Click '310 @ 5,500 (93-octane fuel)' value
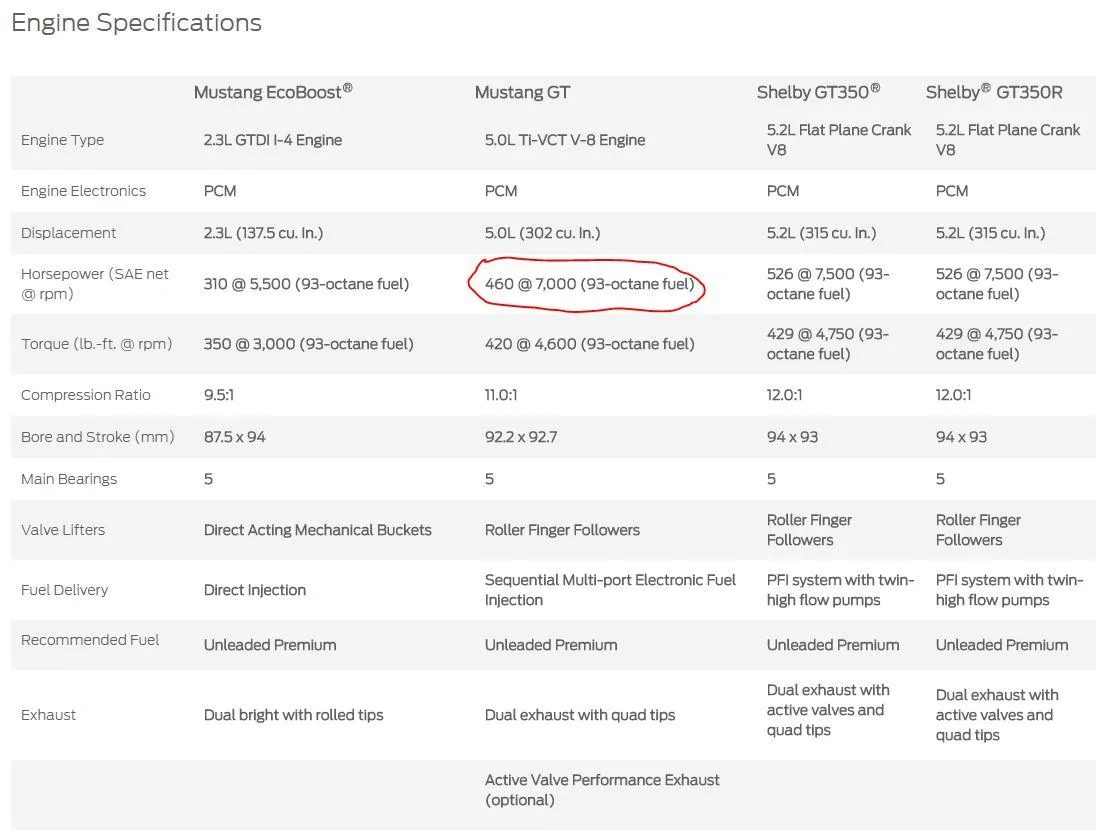Viewport: 1108px width, 840px height. pos(306,284)
